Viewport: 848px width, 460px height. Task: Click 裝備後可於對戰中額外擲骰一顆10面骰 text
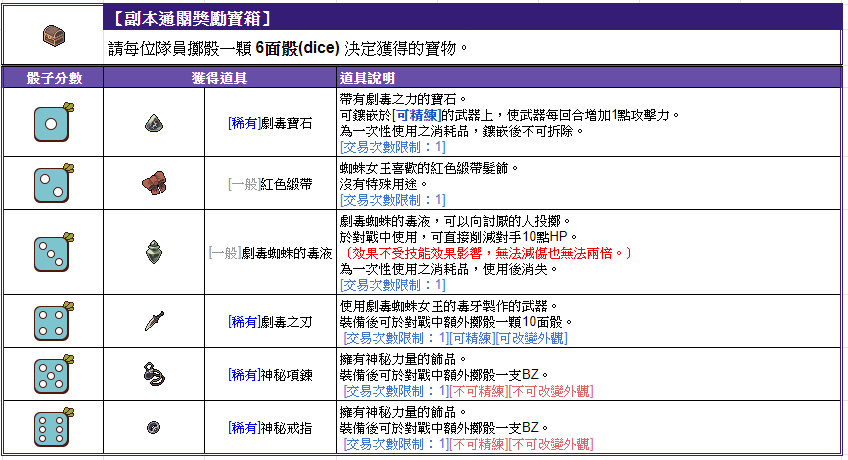[456, 322]
